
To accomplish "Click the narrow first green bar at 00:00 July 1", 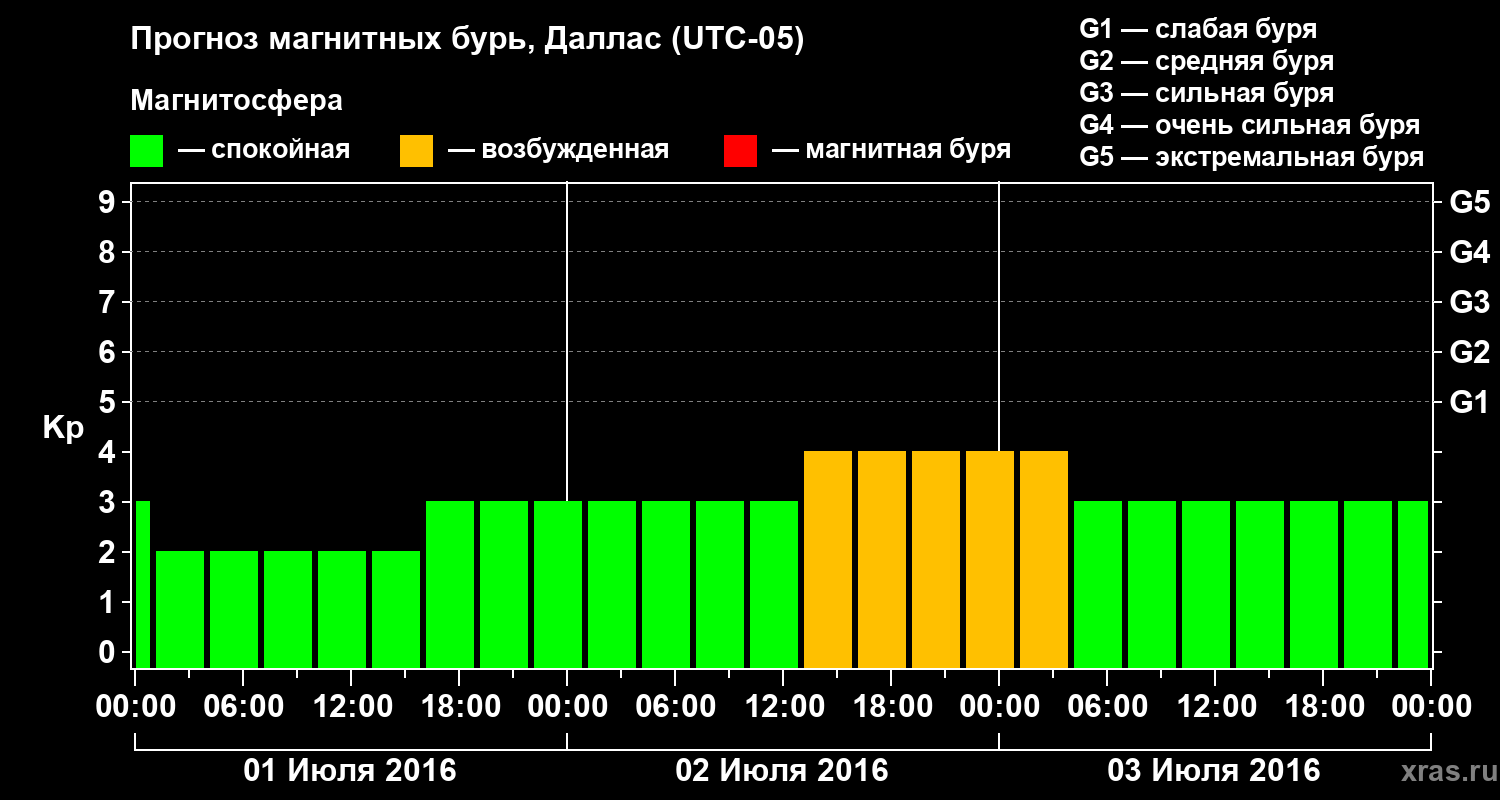I will tap(142, 584).
